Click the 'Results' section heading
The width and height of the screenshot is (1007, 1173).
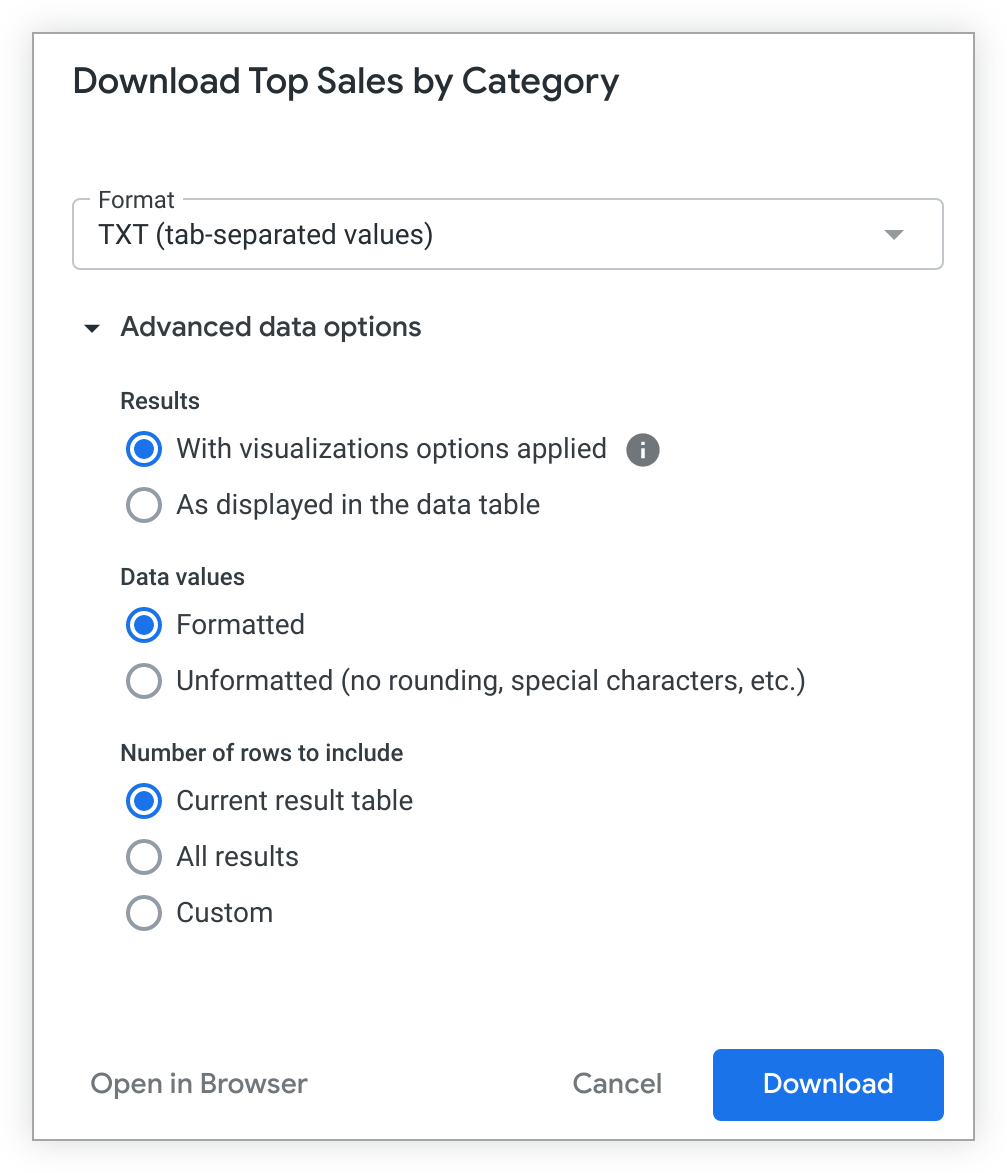[160, 401]
